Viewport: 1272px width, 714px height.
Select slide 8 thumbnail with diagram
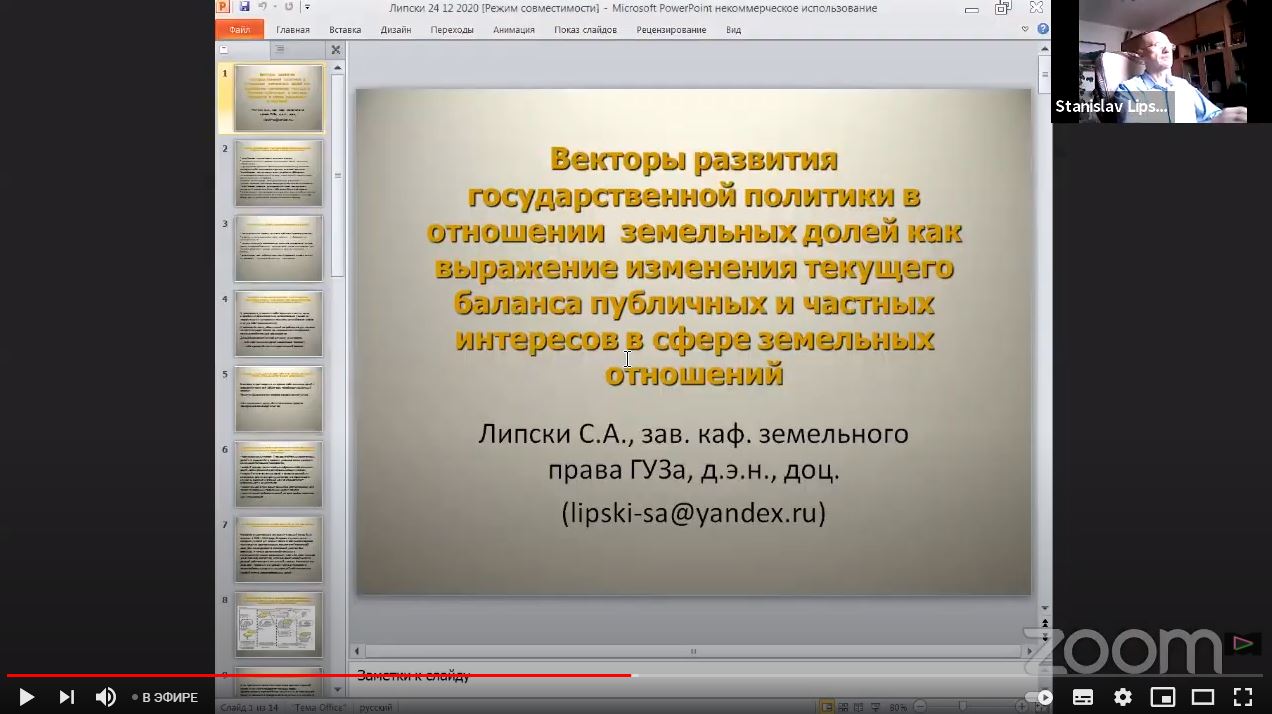click(278, 624)
